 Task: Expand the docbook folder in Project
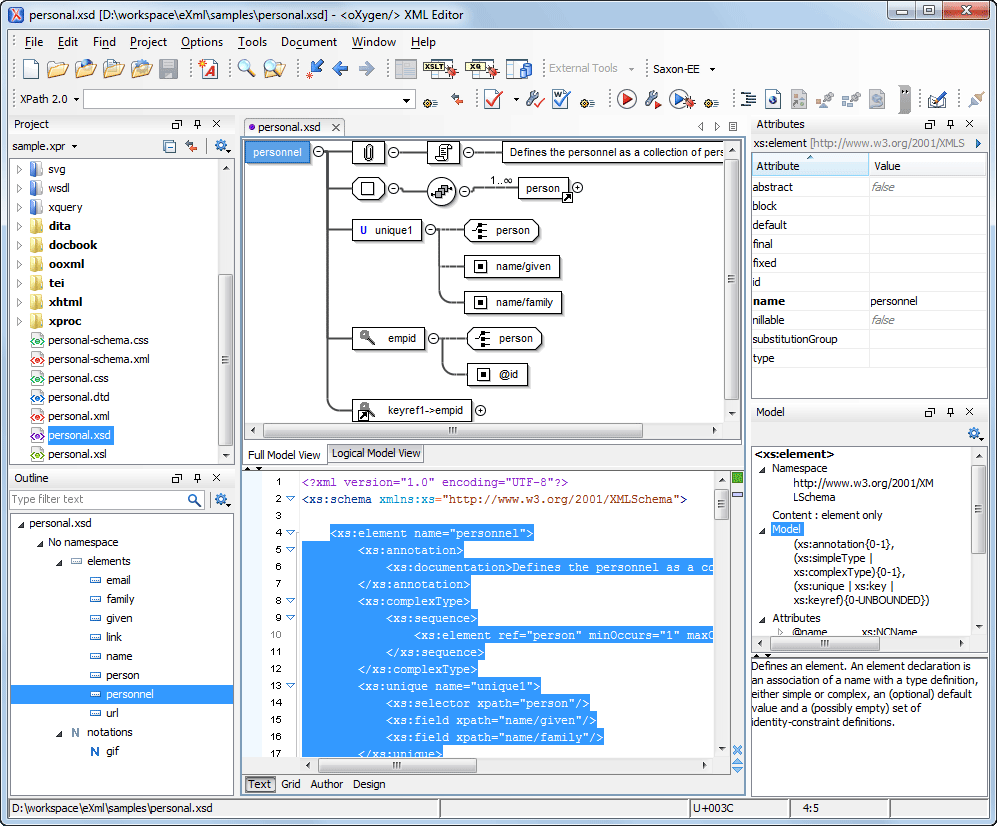point(19,245)
